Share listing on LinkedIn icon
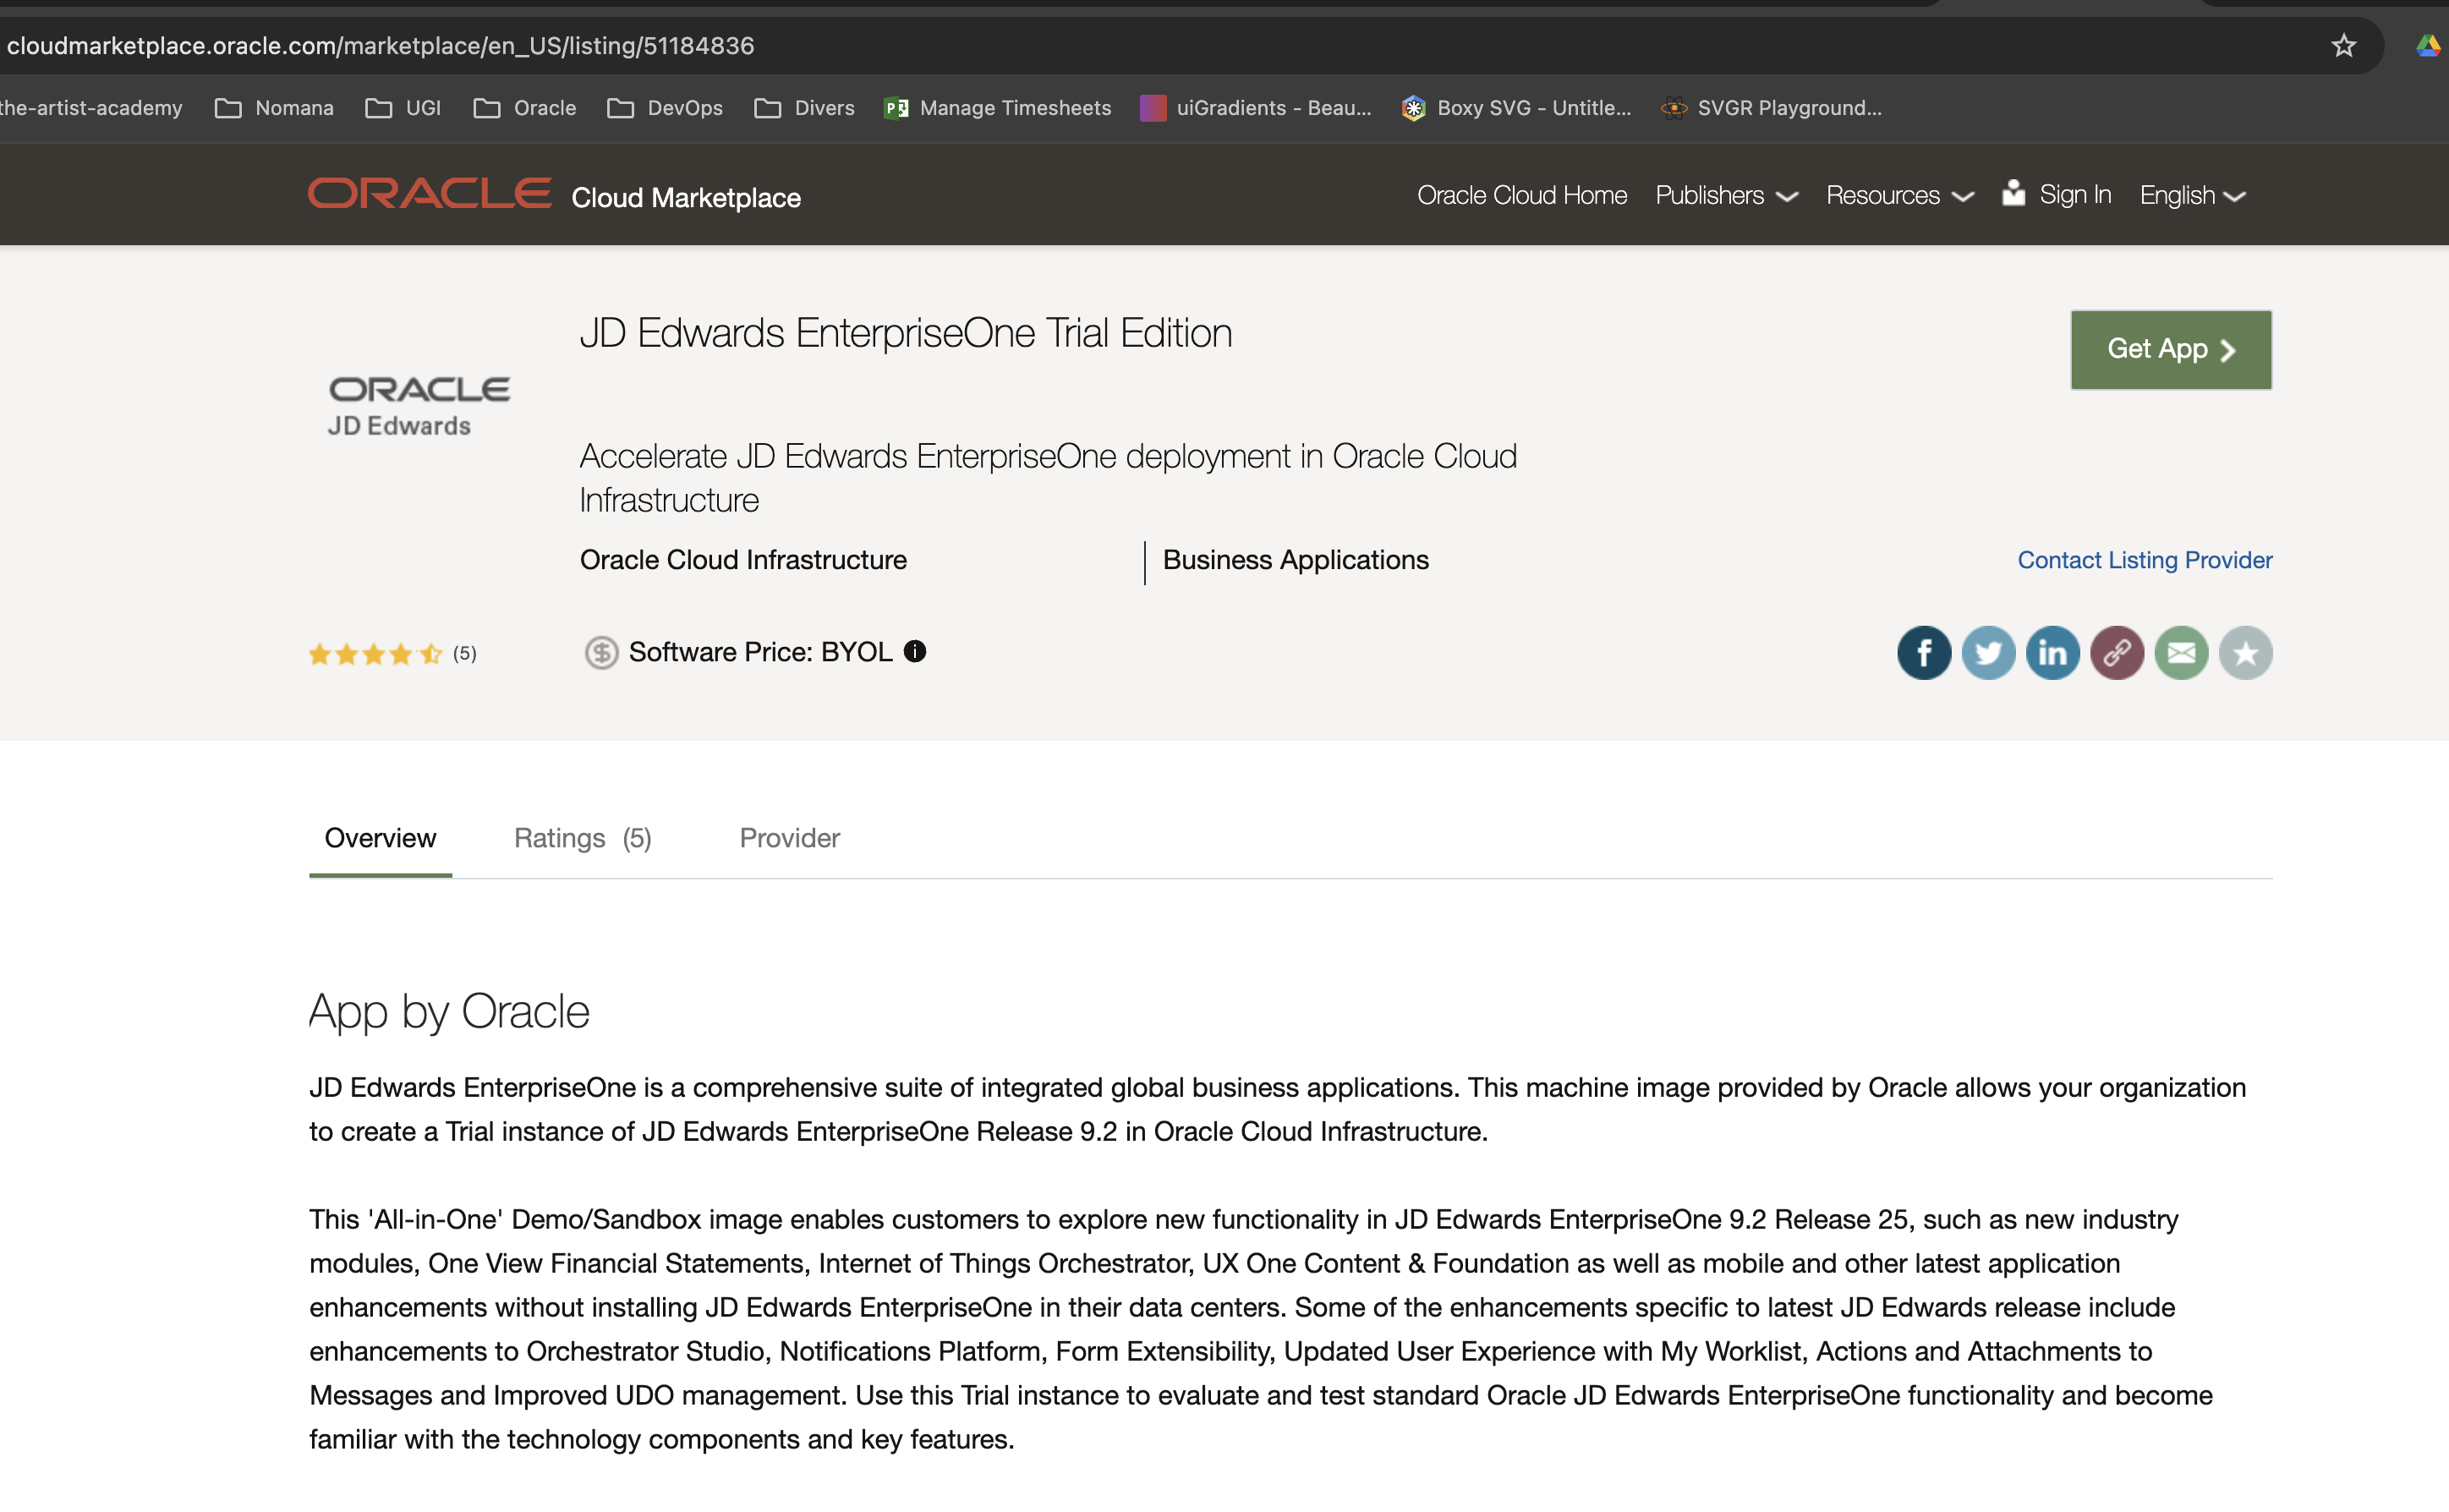This screenshot has height=1512, width=2449. tap(2052, 653)
